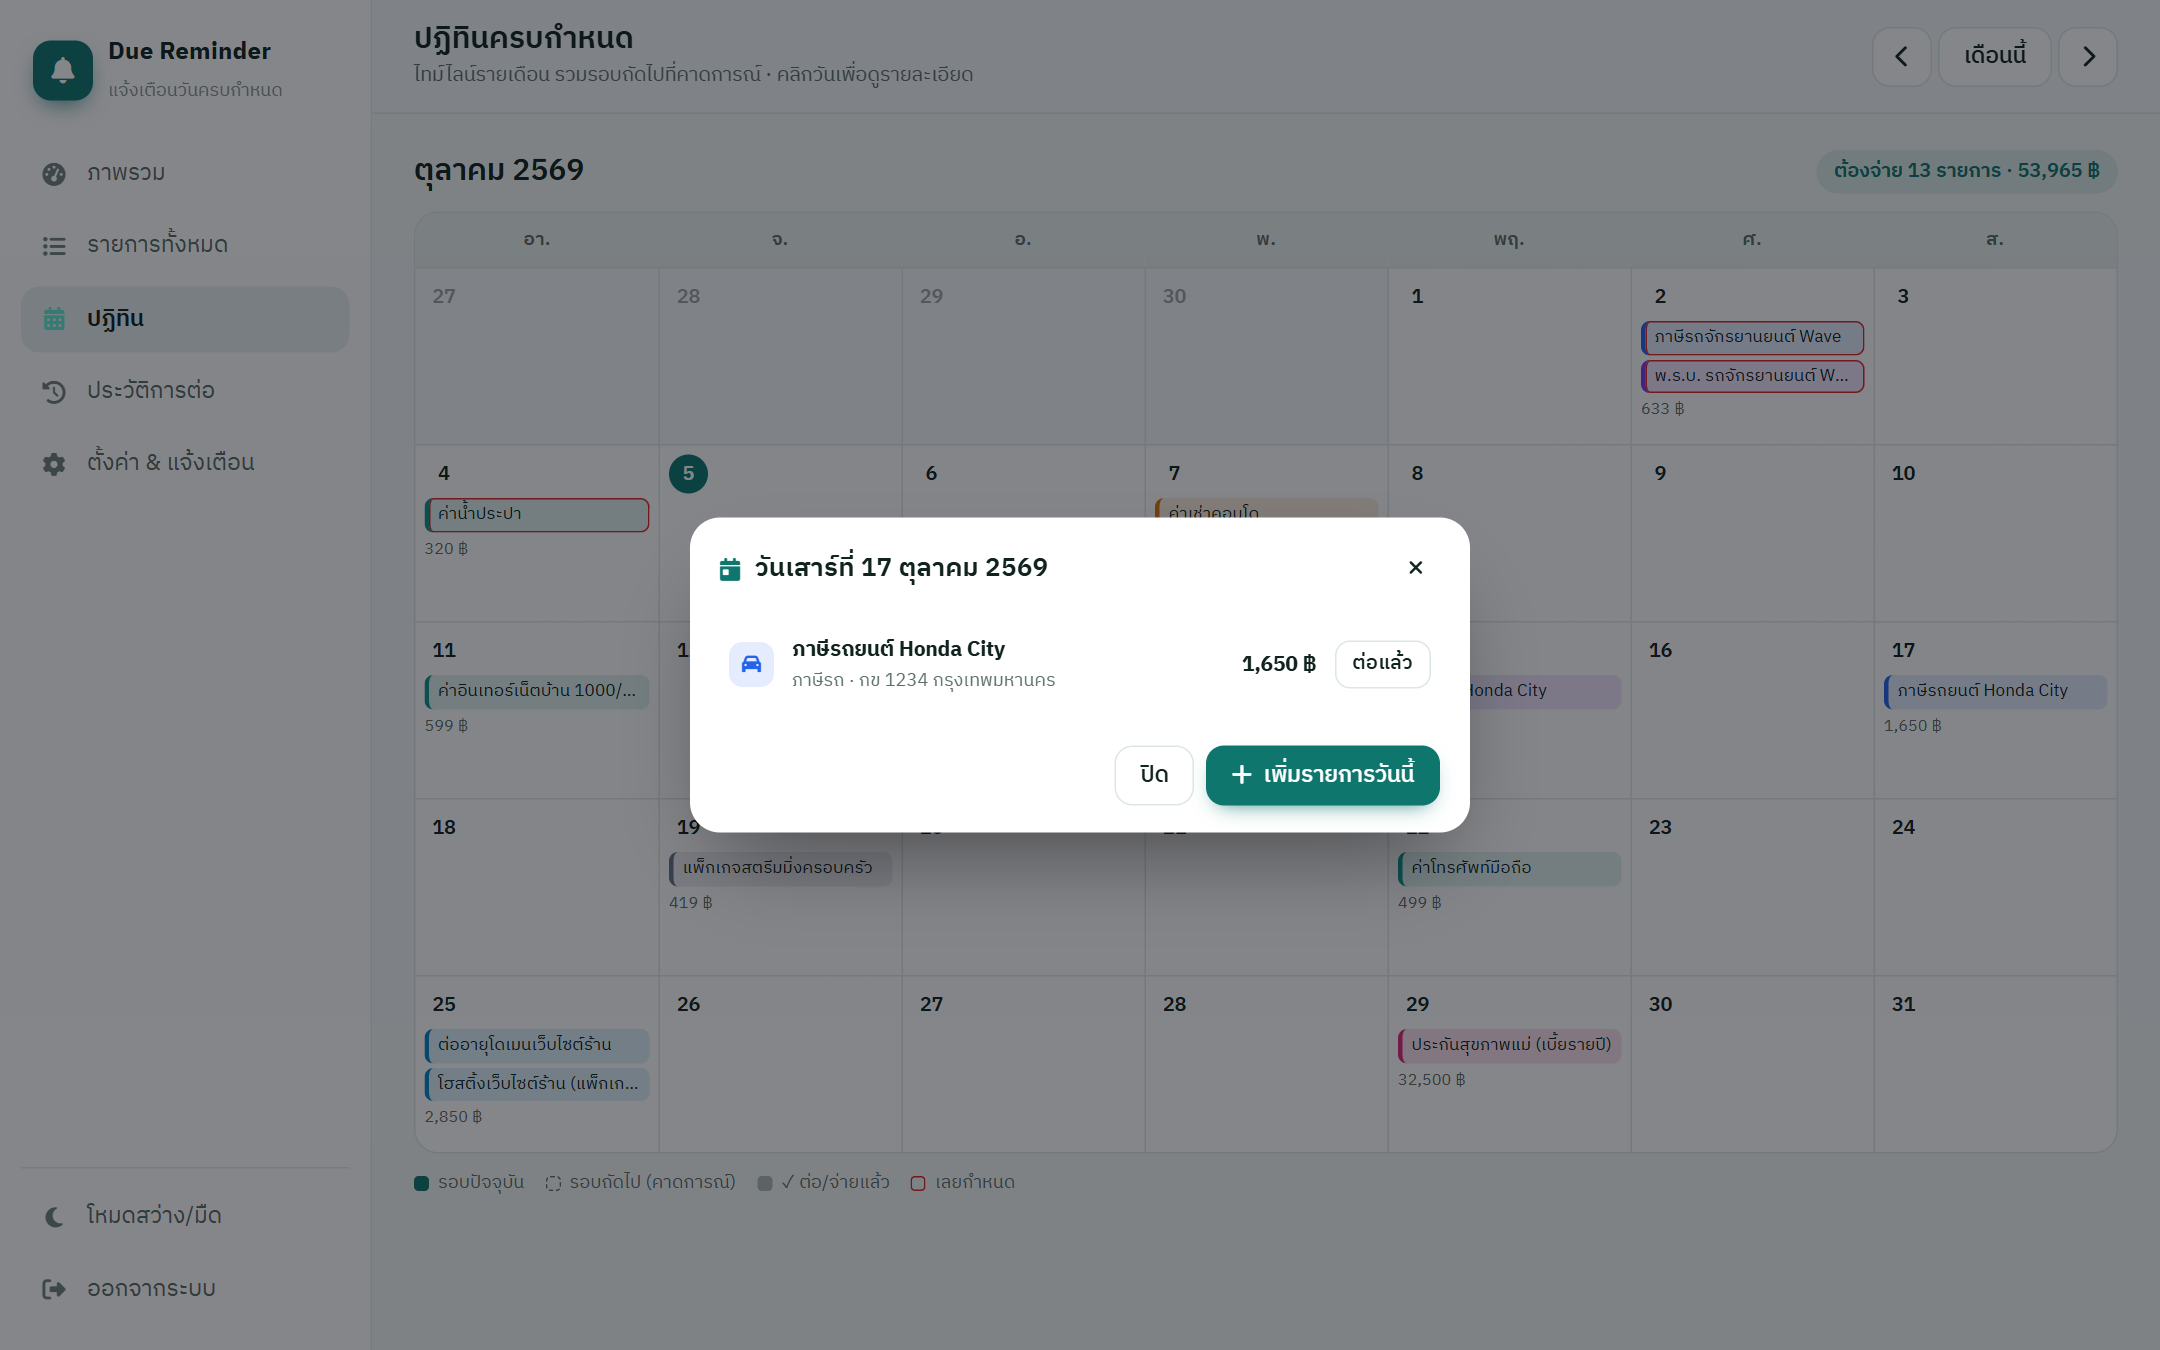Select the รายการทั้งหมด list icon
The height and width of the screenshot is (1350, 2160).
(54, 246)
